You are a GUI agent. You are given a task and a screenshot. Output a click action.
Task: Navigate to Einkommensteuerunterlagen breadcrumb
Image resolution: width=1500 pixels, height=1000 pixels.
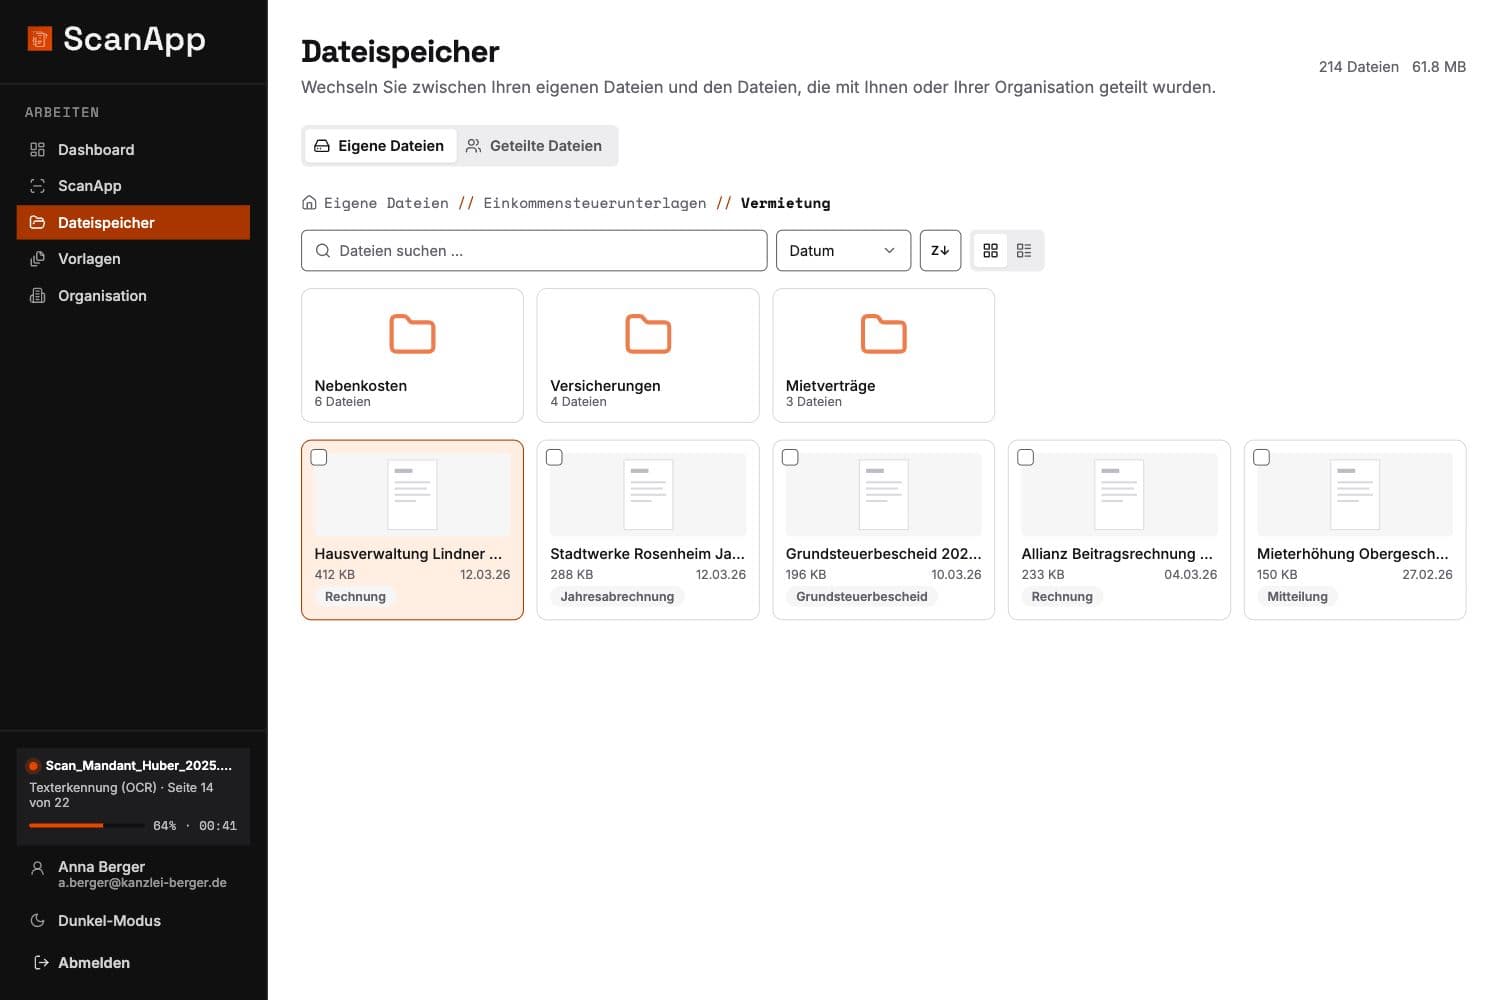[x=595, y=203]
